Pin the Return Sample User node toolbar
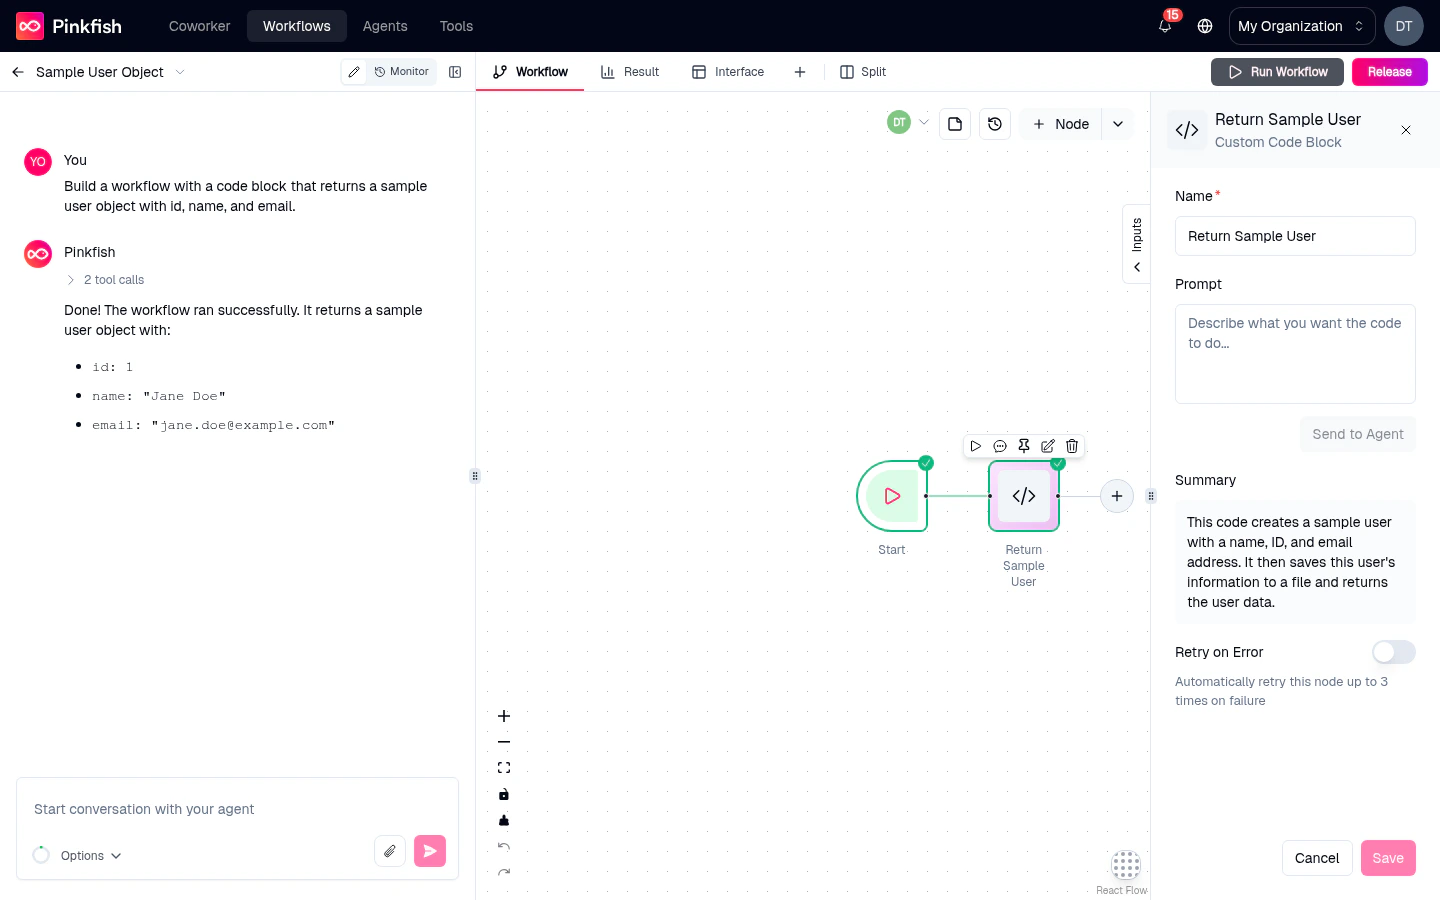 click(1024, 446)
